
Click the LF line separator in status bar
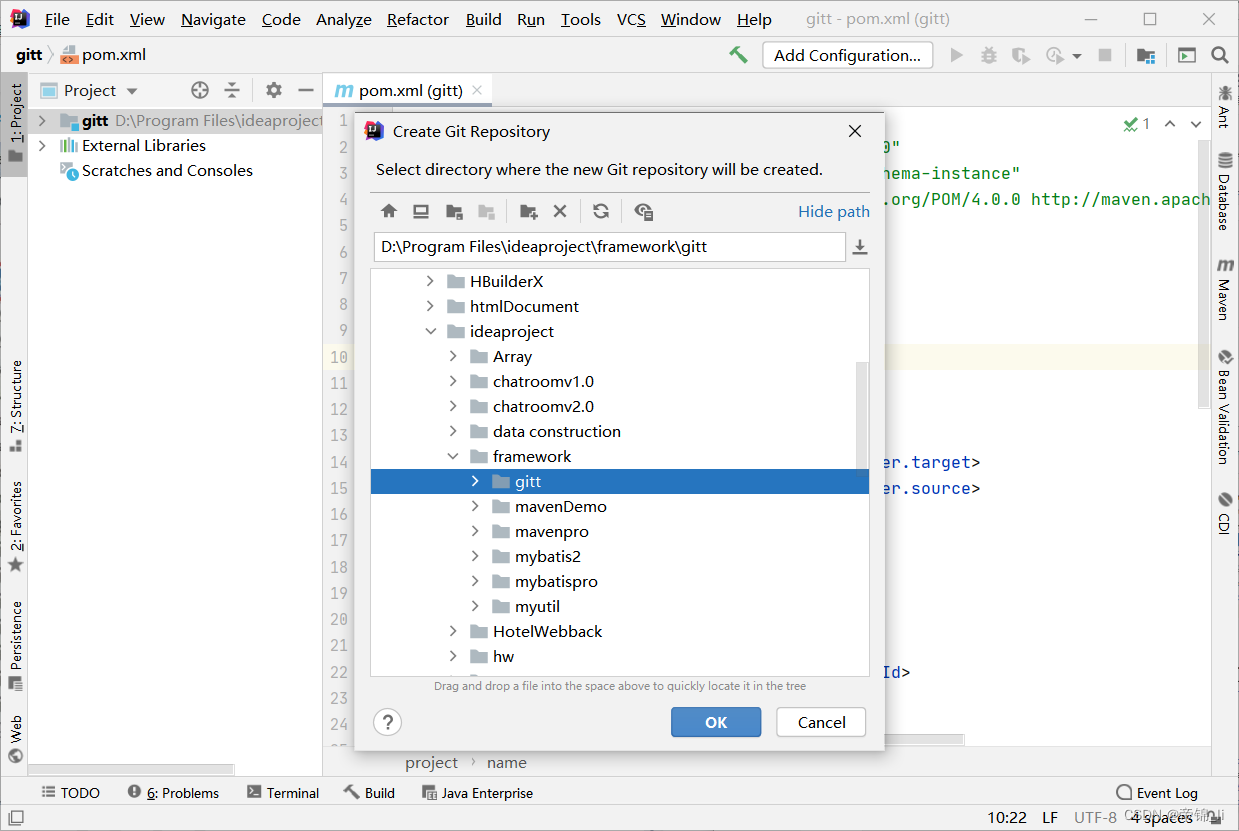tap(1050, 818)
